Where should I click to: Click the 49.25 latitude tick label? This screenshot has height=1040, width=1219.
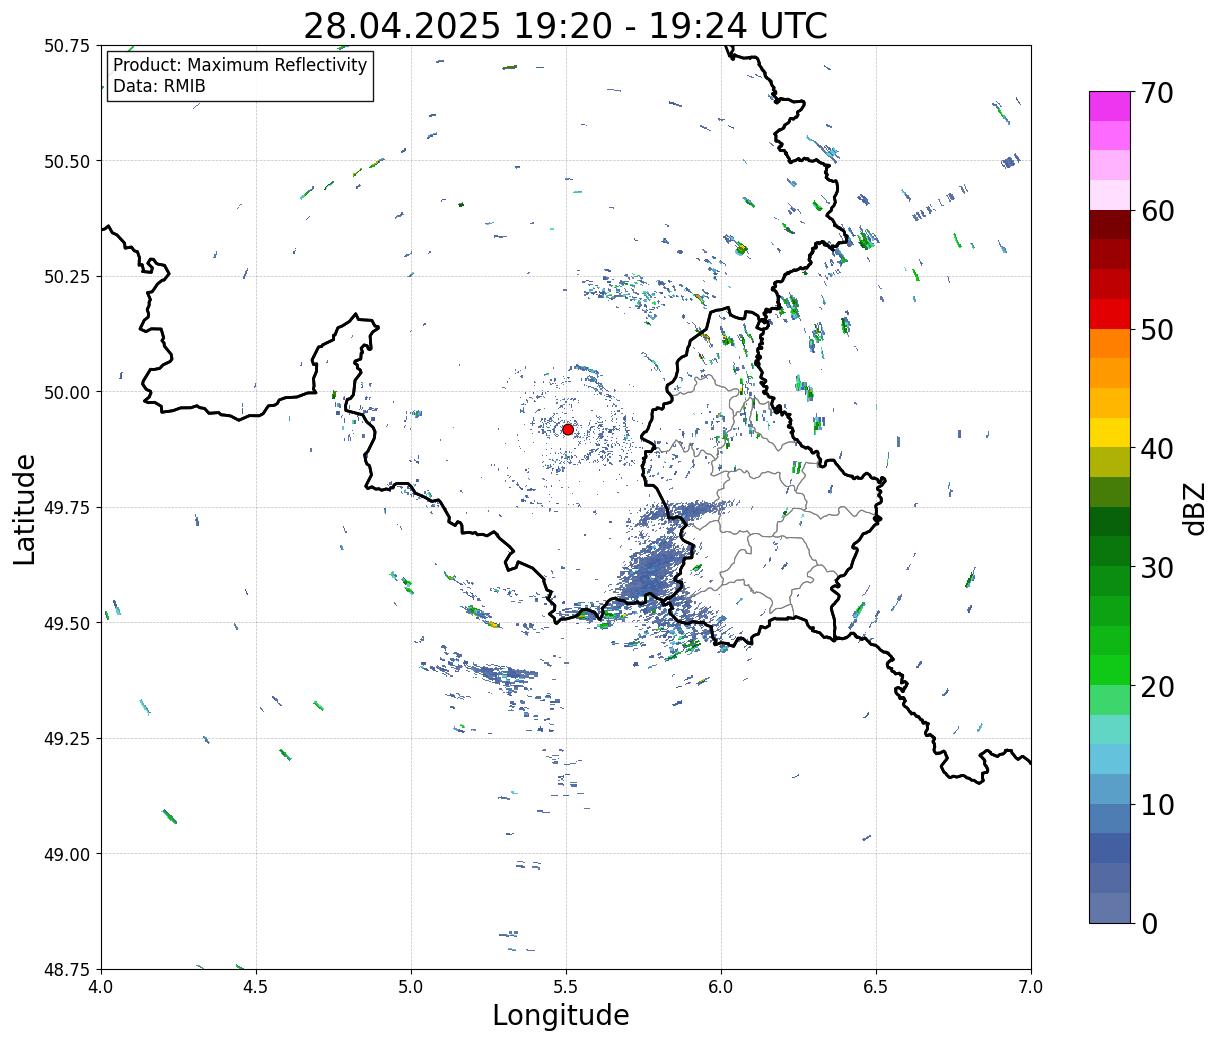click(67, 739)
